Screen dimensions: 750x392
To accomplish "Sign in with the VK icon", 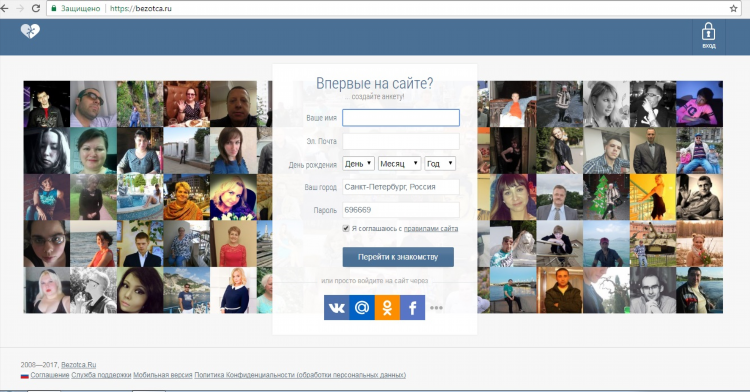I will (x=337, y=307).
